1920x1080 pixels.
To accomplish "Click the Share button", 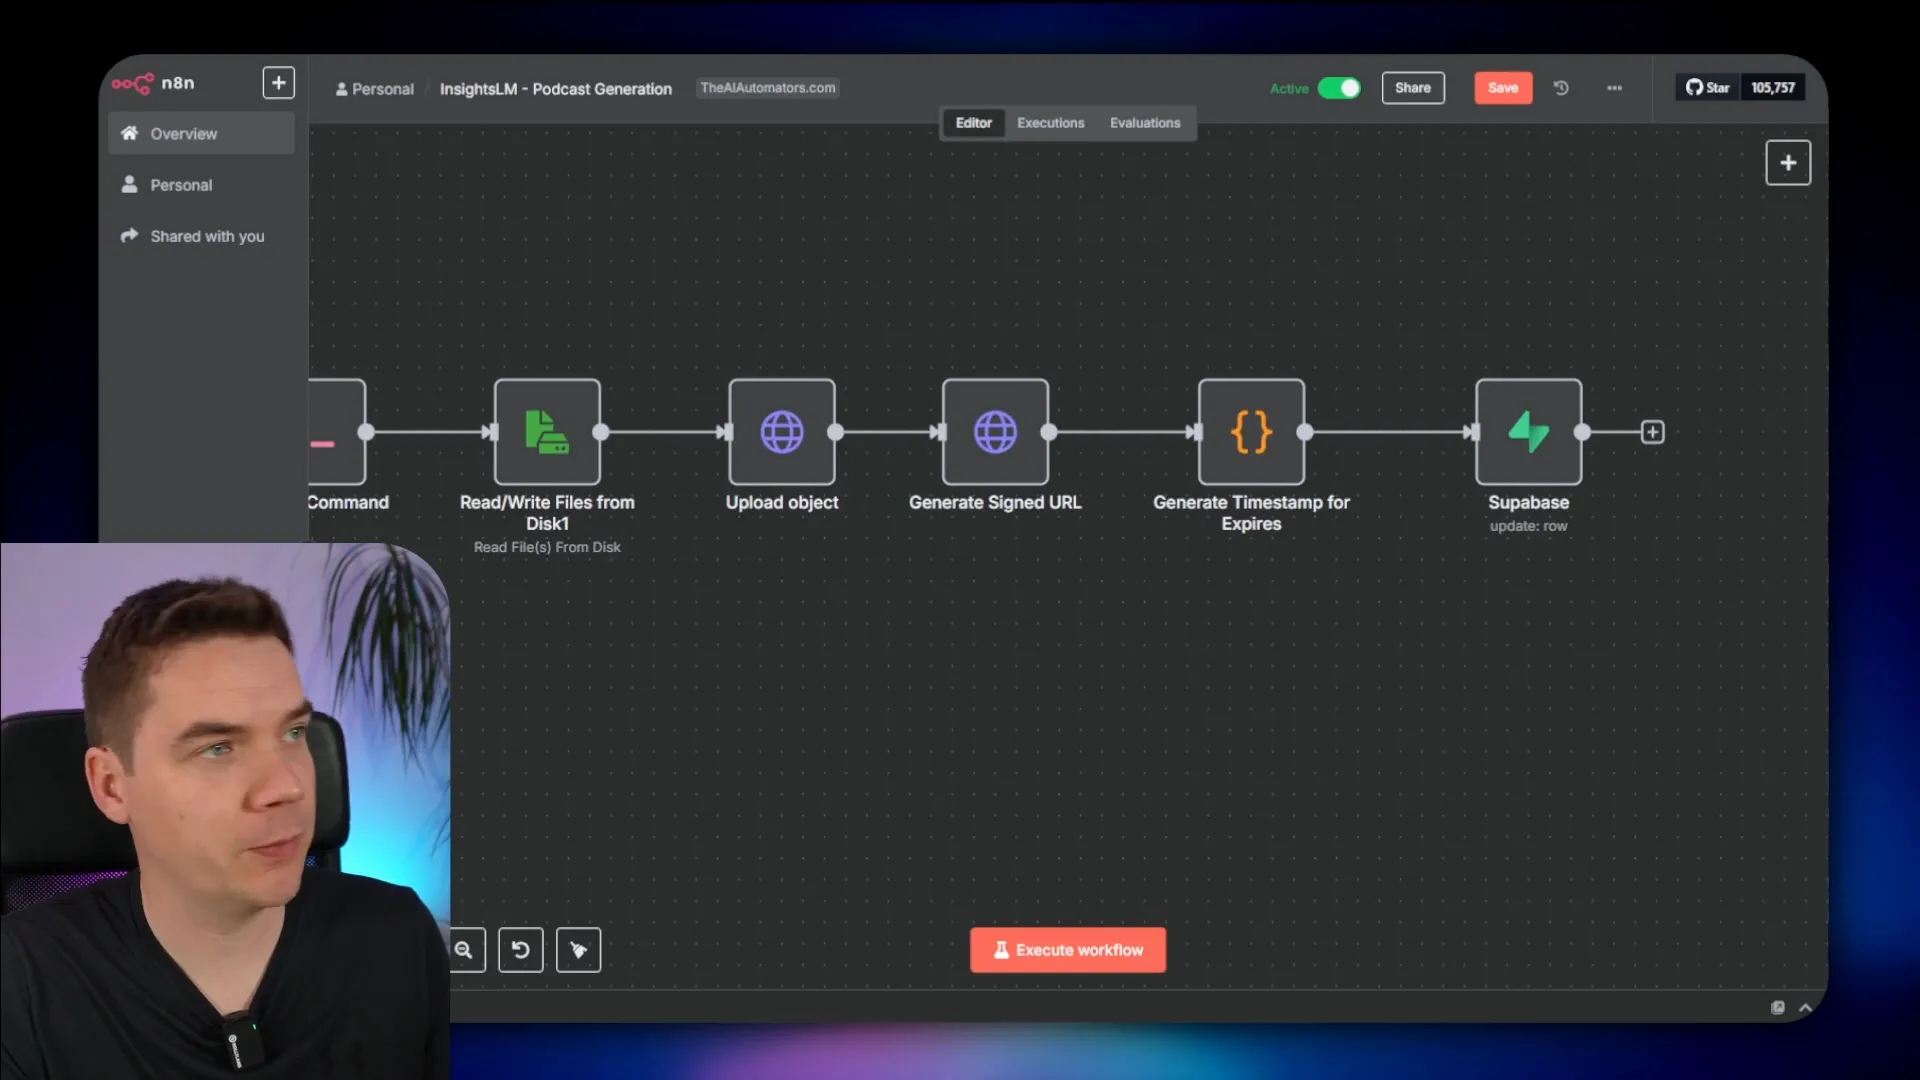I will (x=1413, y=88).
